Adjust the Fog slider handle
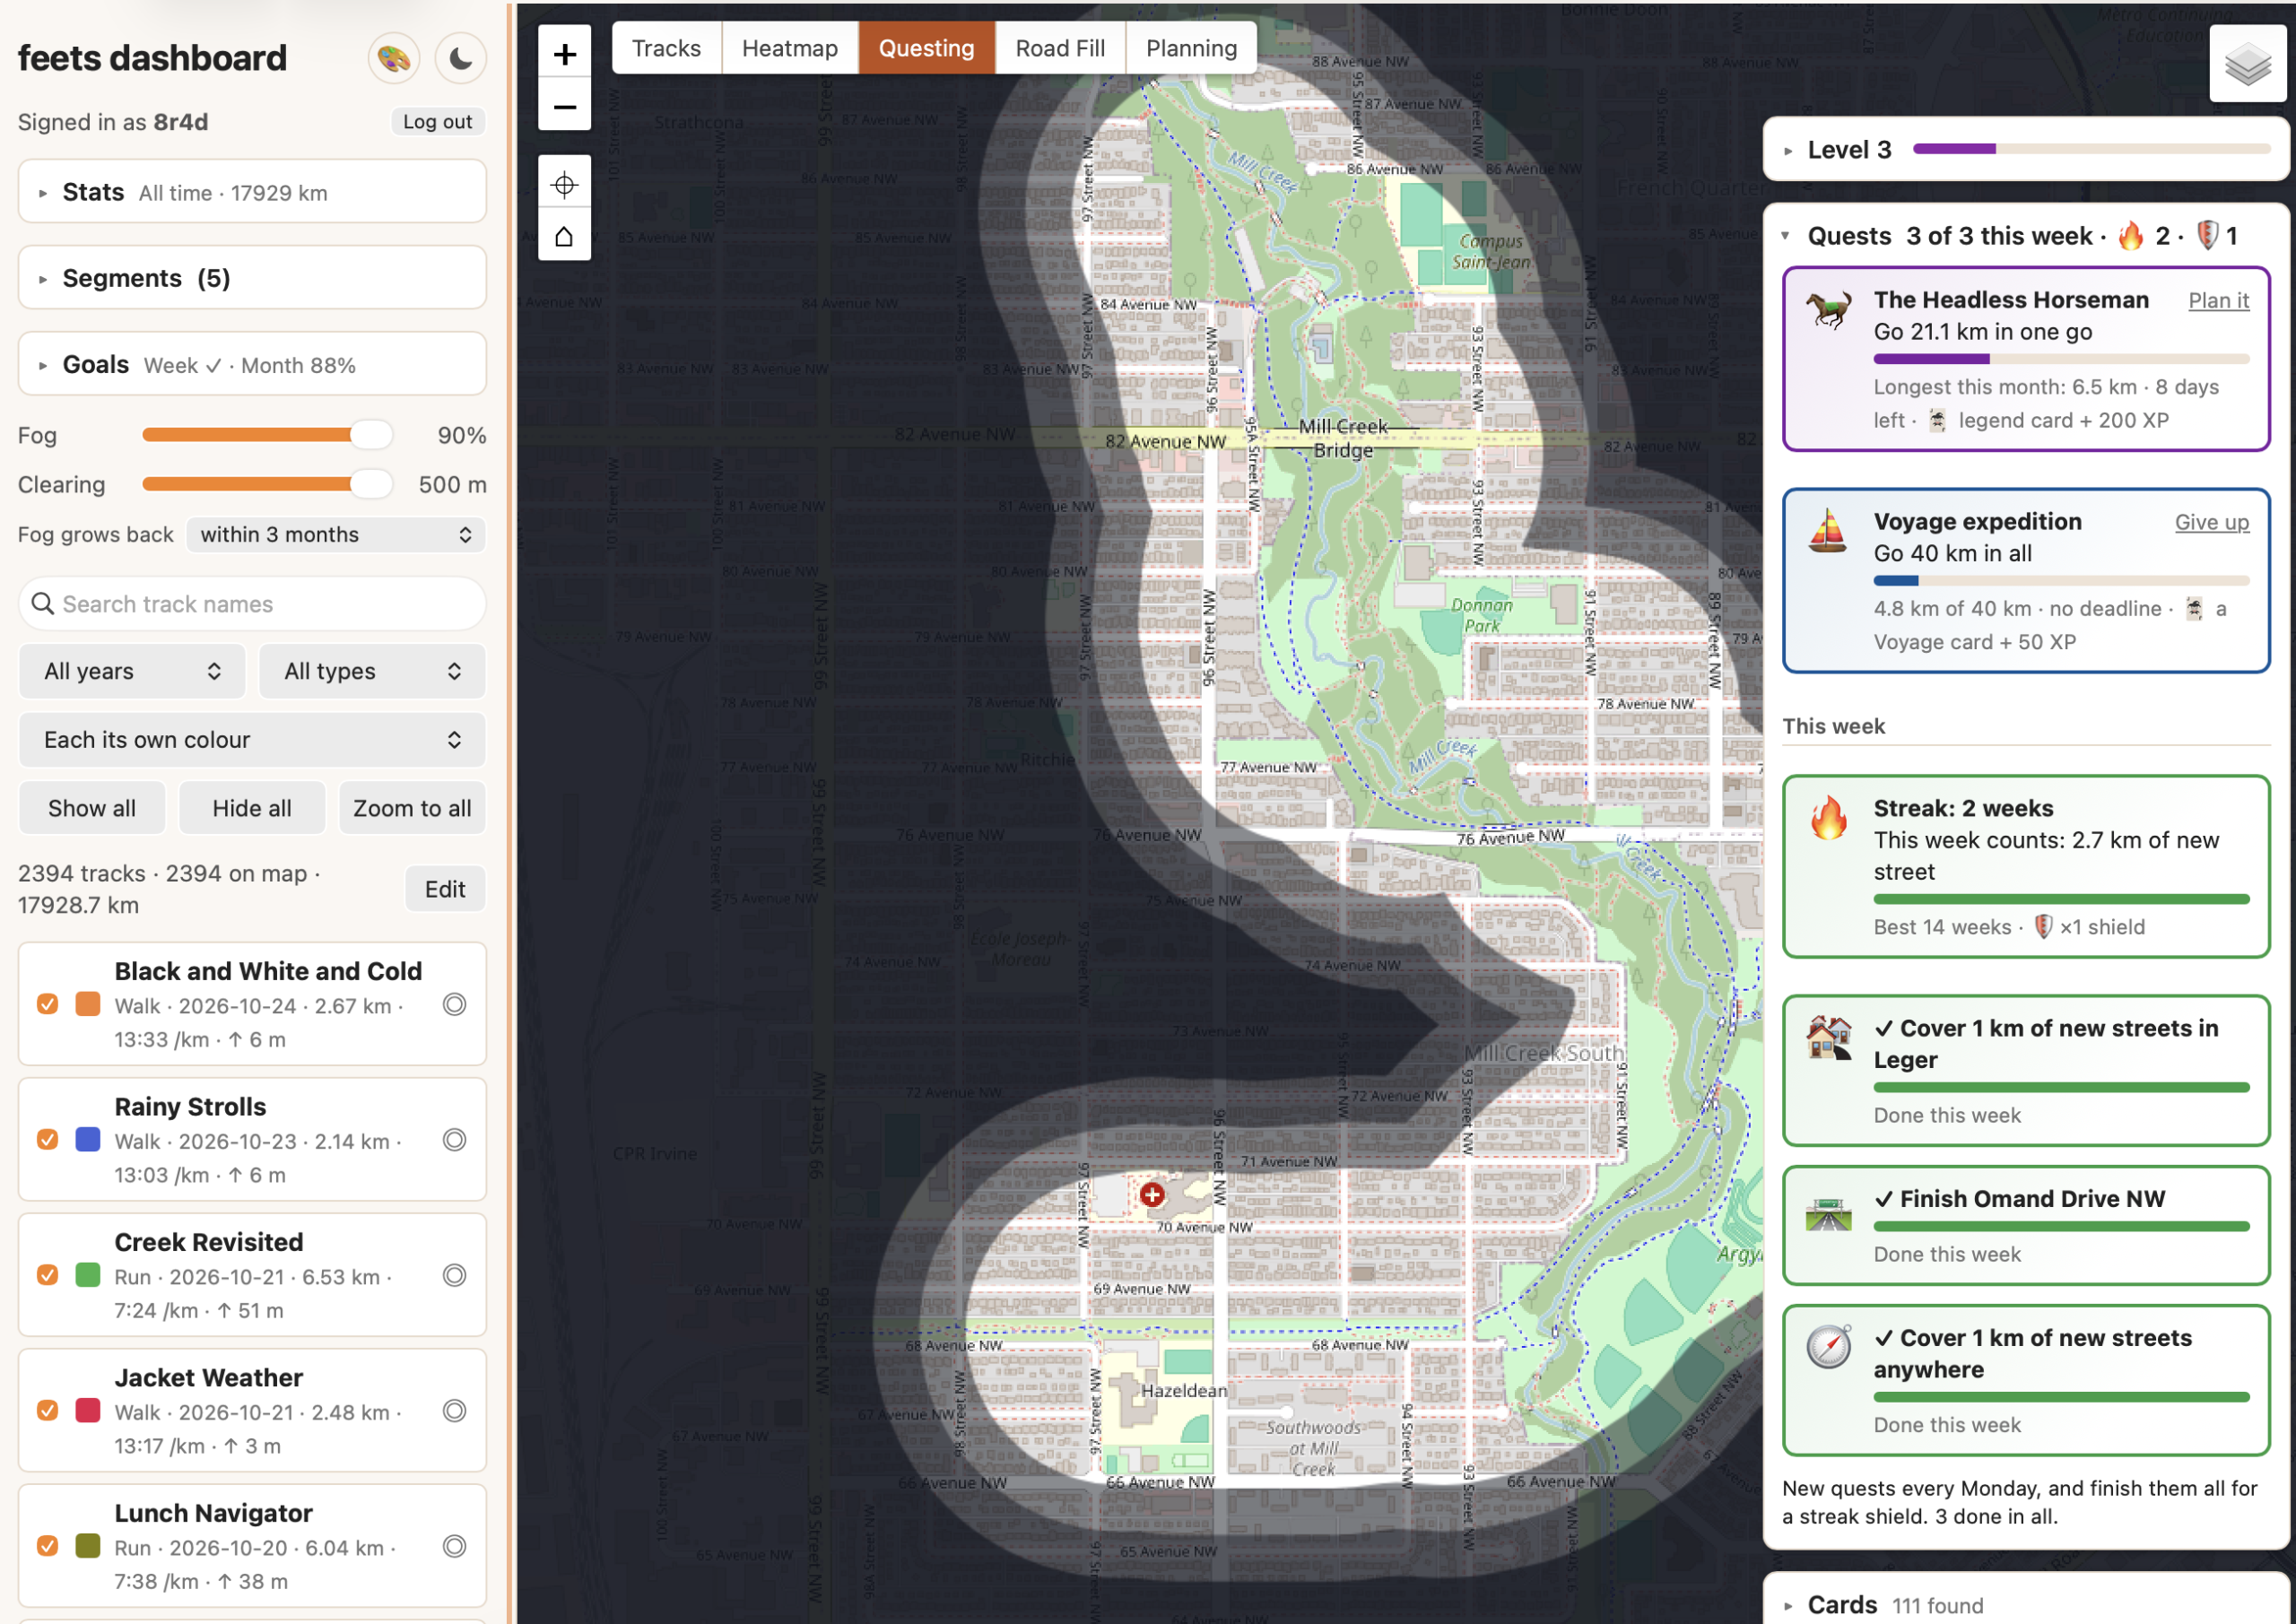 tap(370, 435)
